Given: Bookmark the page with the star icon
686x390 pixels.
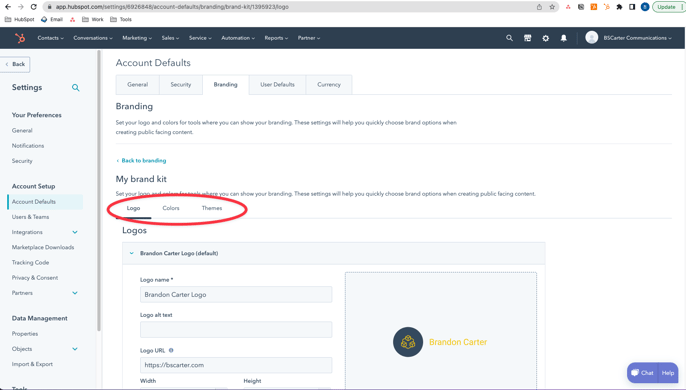Looking at the screenshot, I should (552, 7).
